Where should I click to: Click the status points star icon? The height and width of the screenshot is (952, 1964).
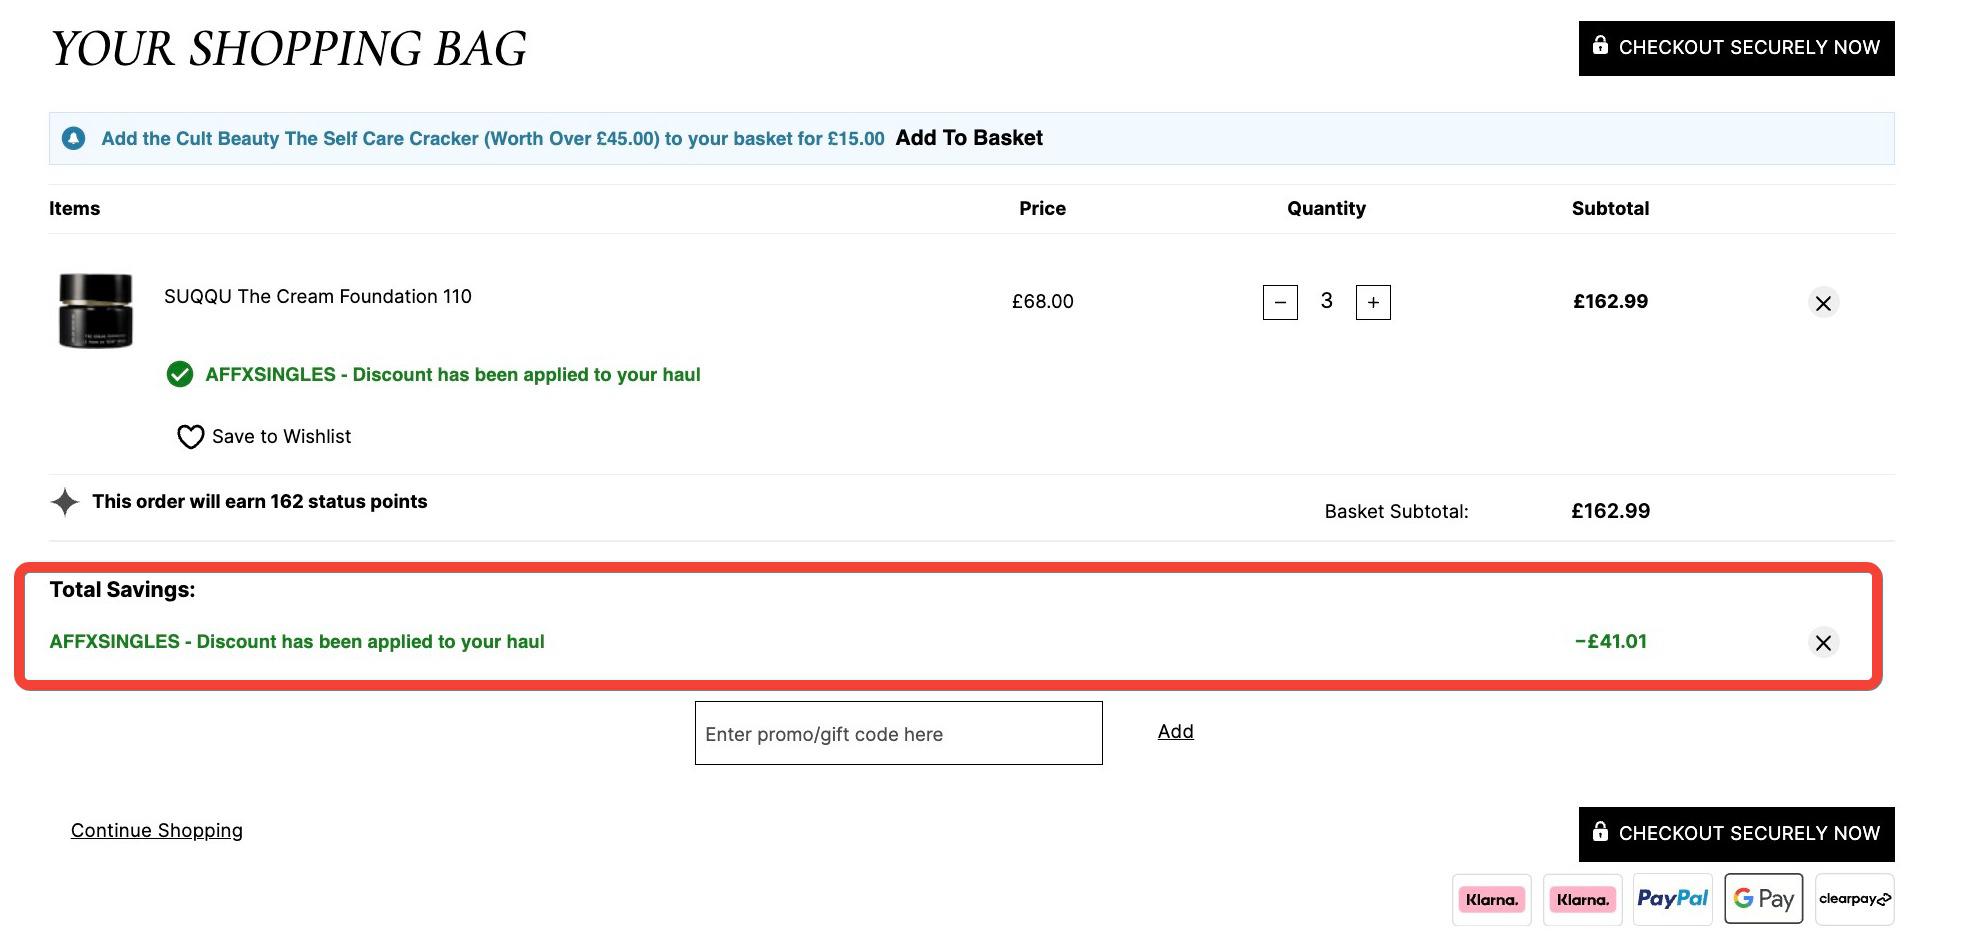(x=65, y=502)
